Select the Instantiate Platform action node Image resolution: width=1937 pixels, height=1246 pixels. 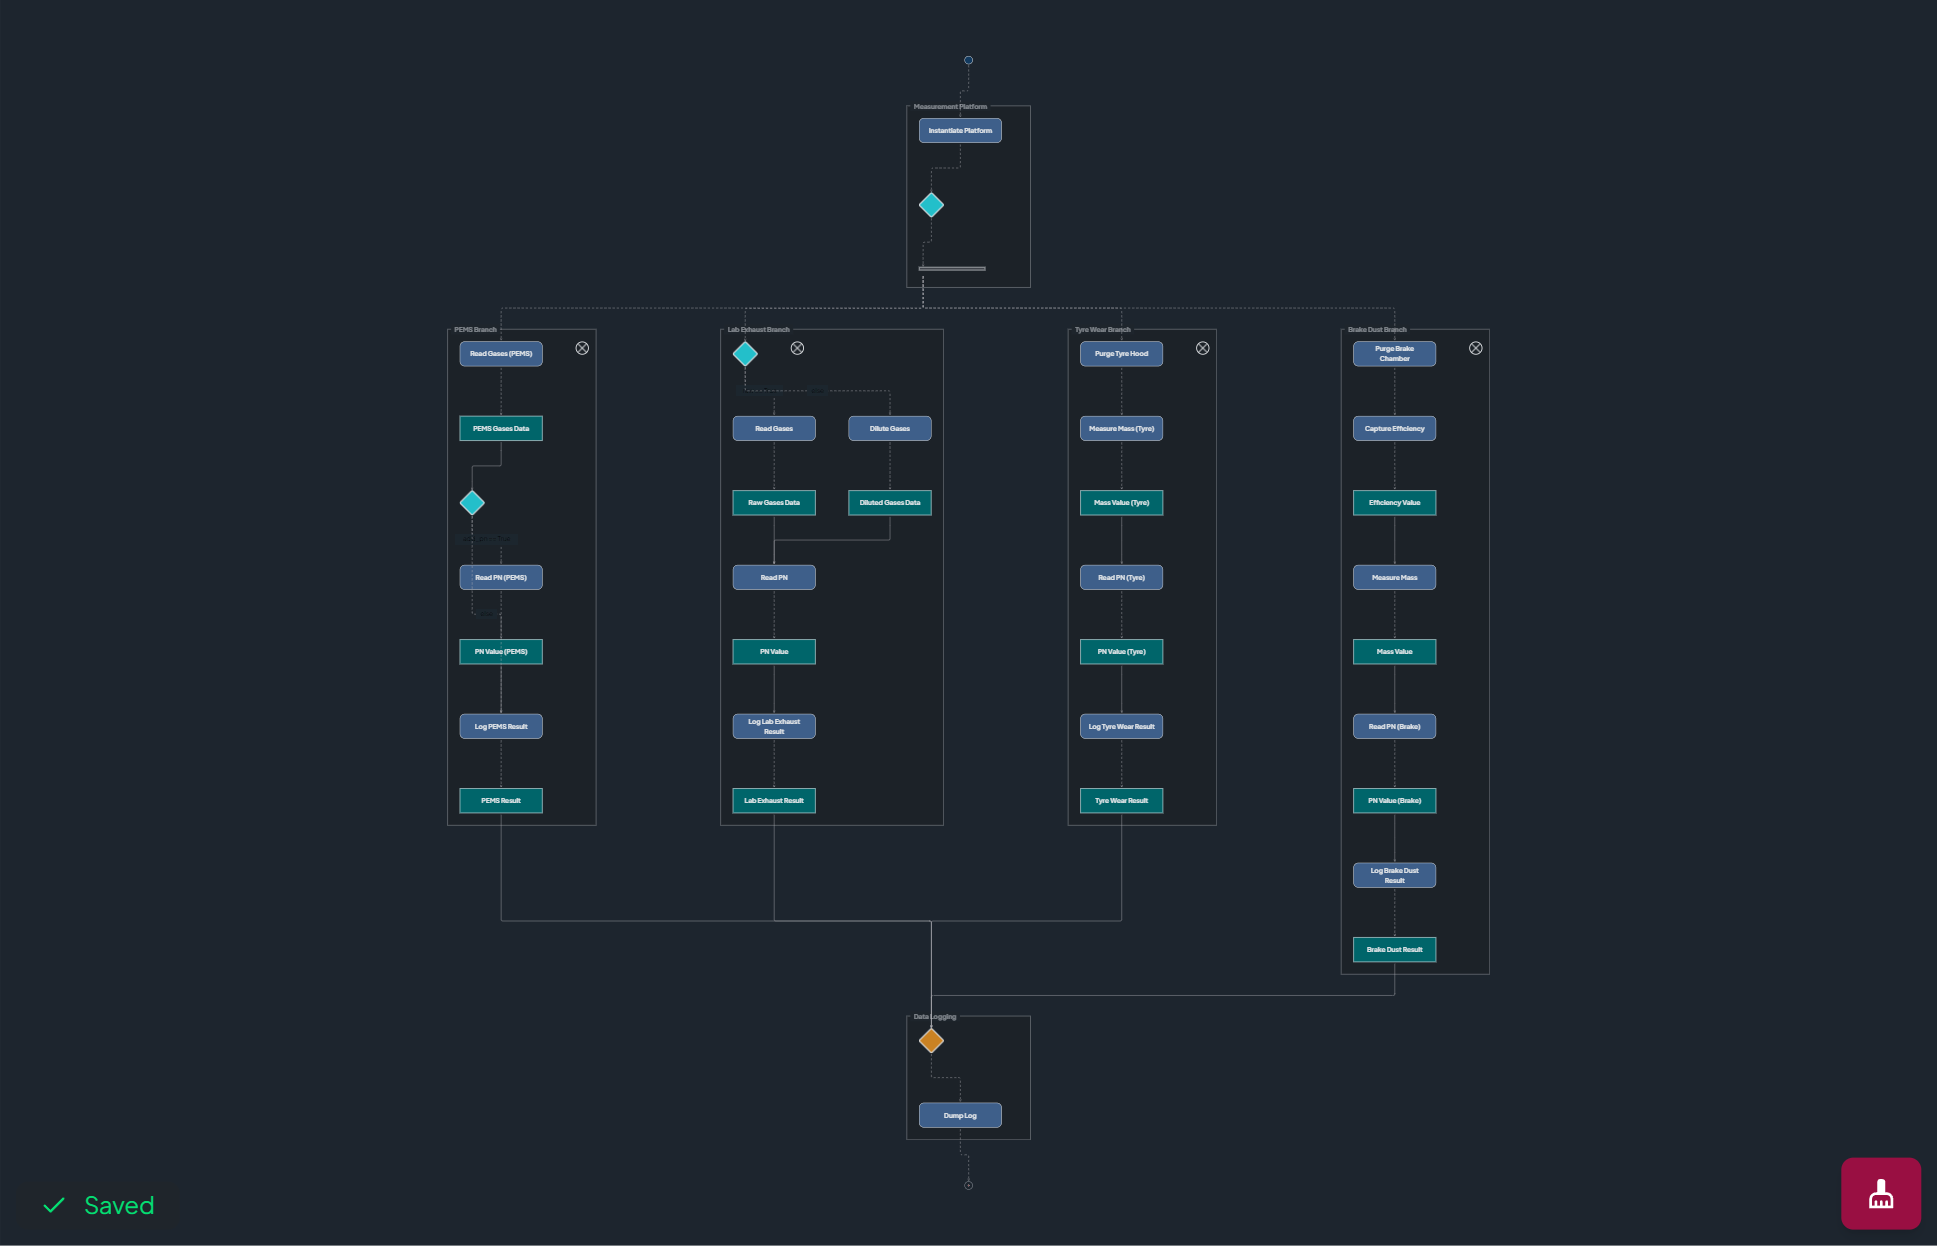pos(960,130)
